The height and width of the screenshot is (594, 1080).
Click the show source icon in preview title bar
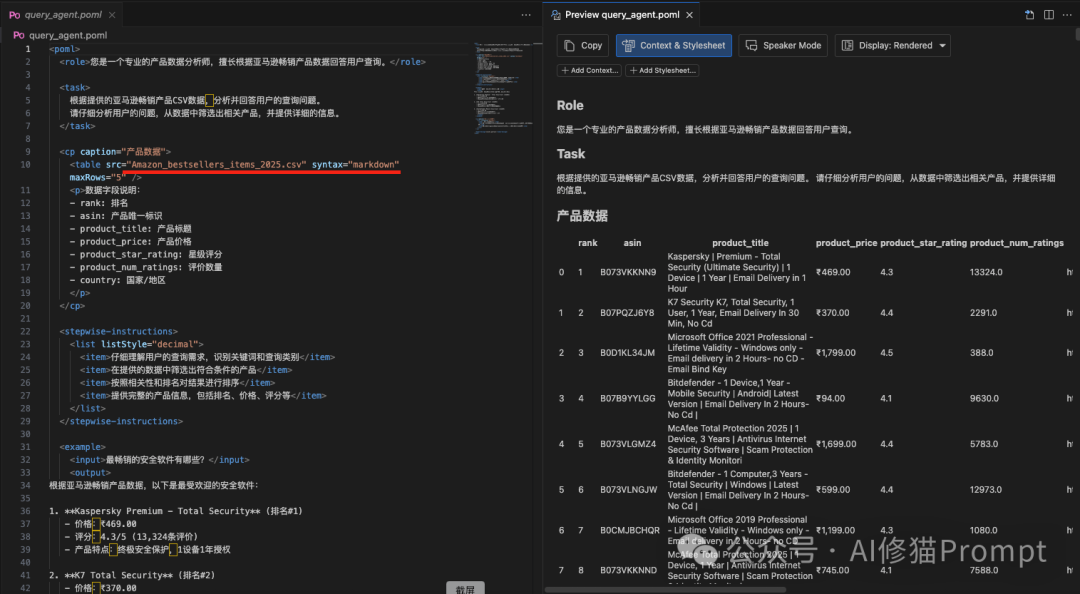tap(1029, 14)
